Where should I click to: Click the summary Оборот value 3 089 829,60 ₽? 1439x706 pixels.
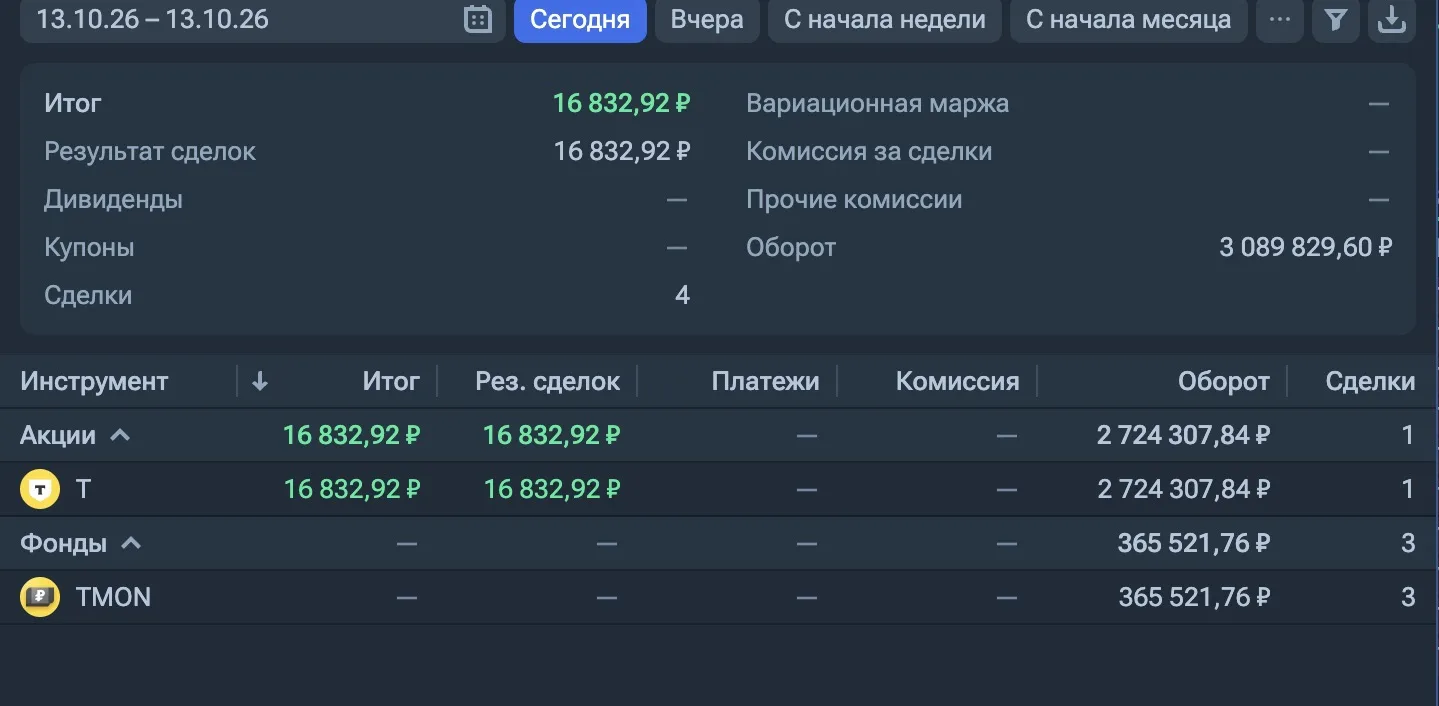click(1305, 247)
